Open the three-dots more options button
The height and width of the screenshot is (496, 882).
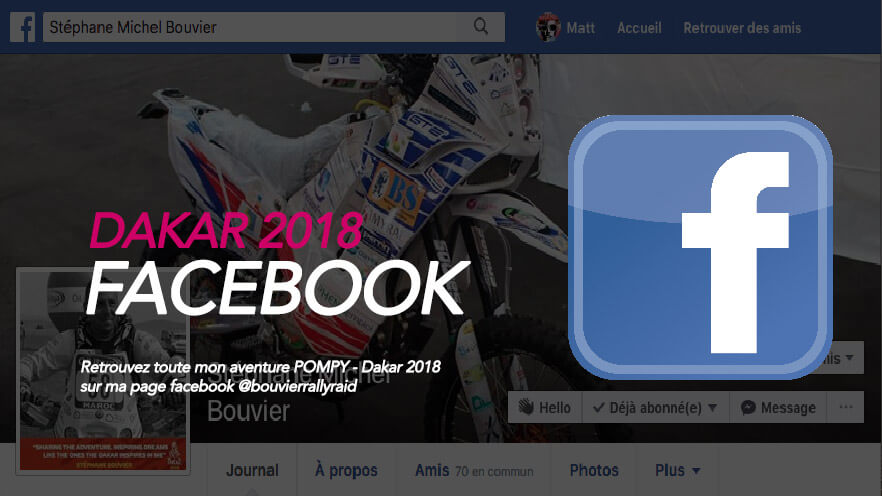point(845,407)
